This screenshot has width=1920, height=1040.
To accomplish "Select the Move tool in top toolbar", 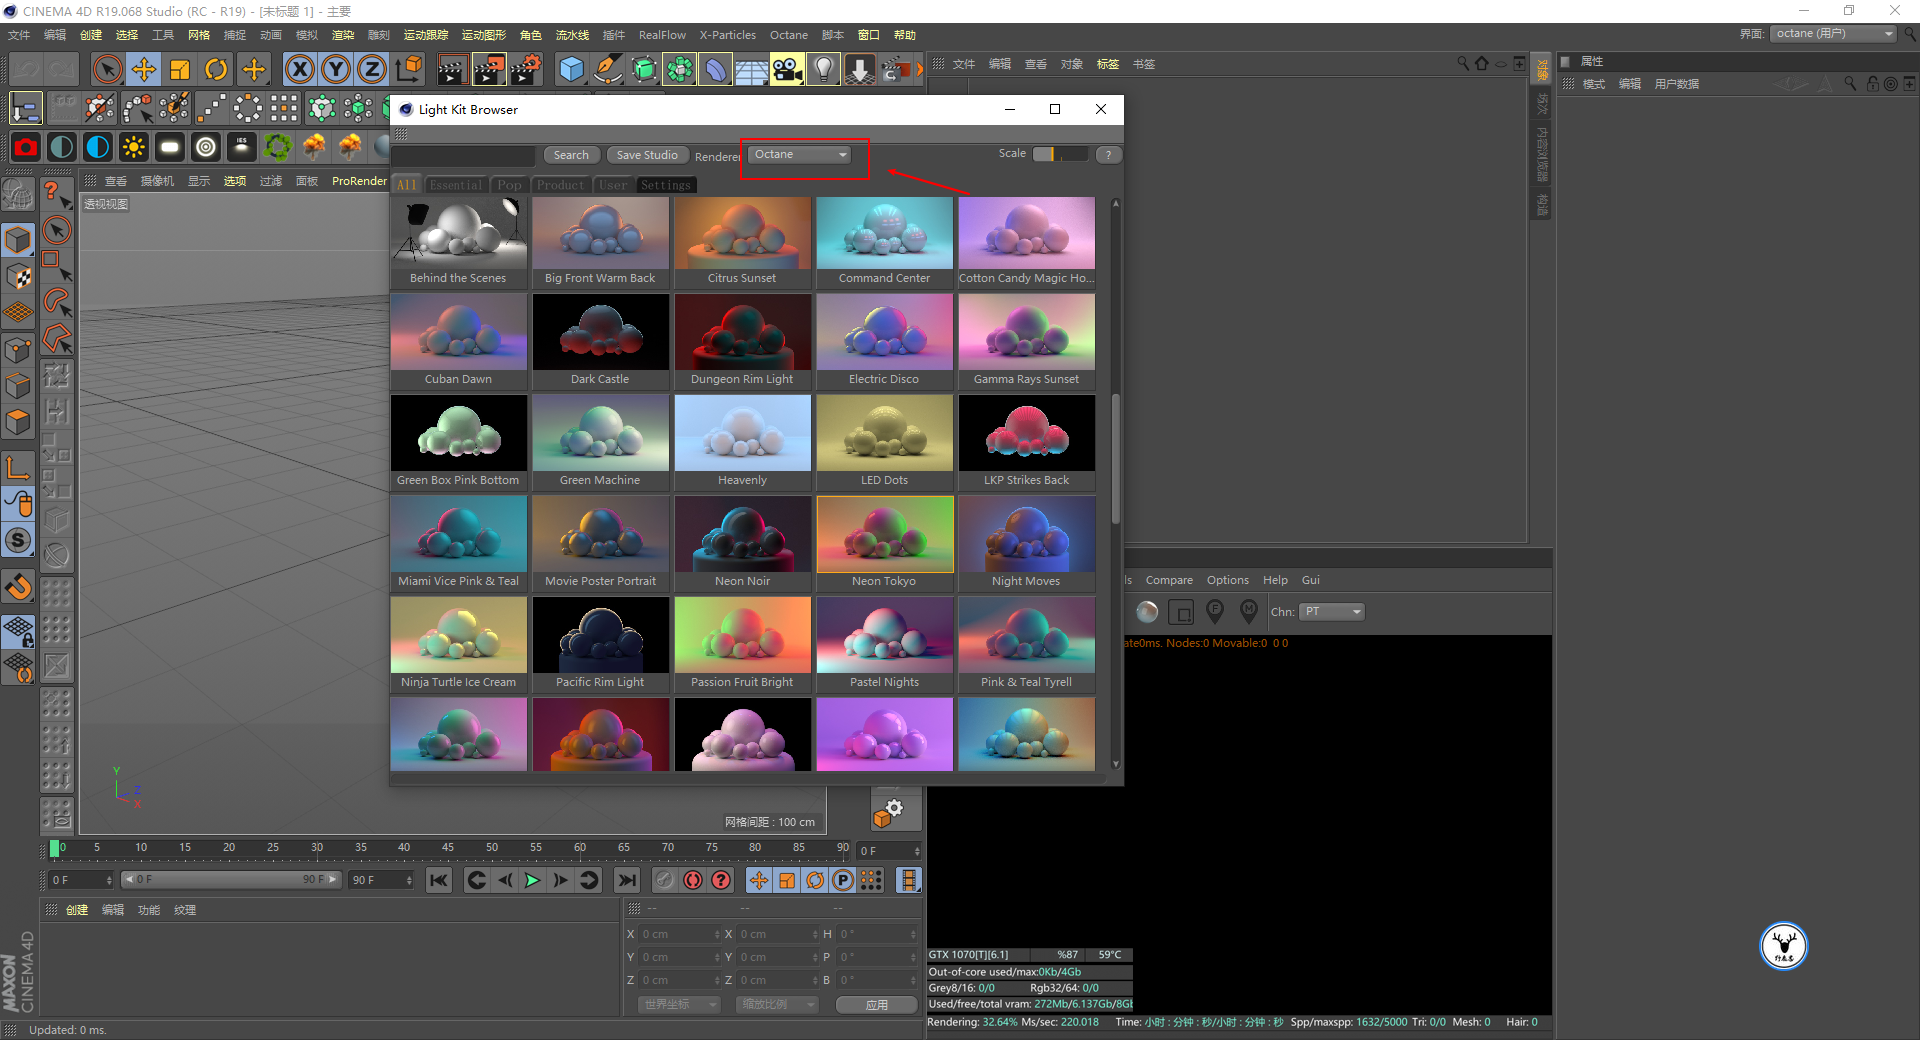I will (144, 69).
